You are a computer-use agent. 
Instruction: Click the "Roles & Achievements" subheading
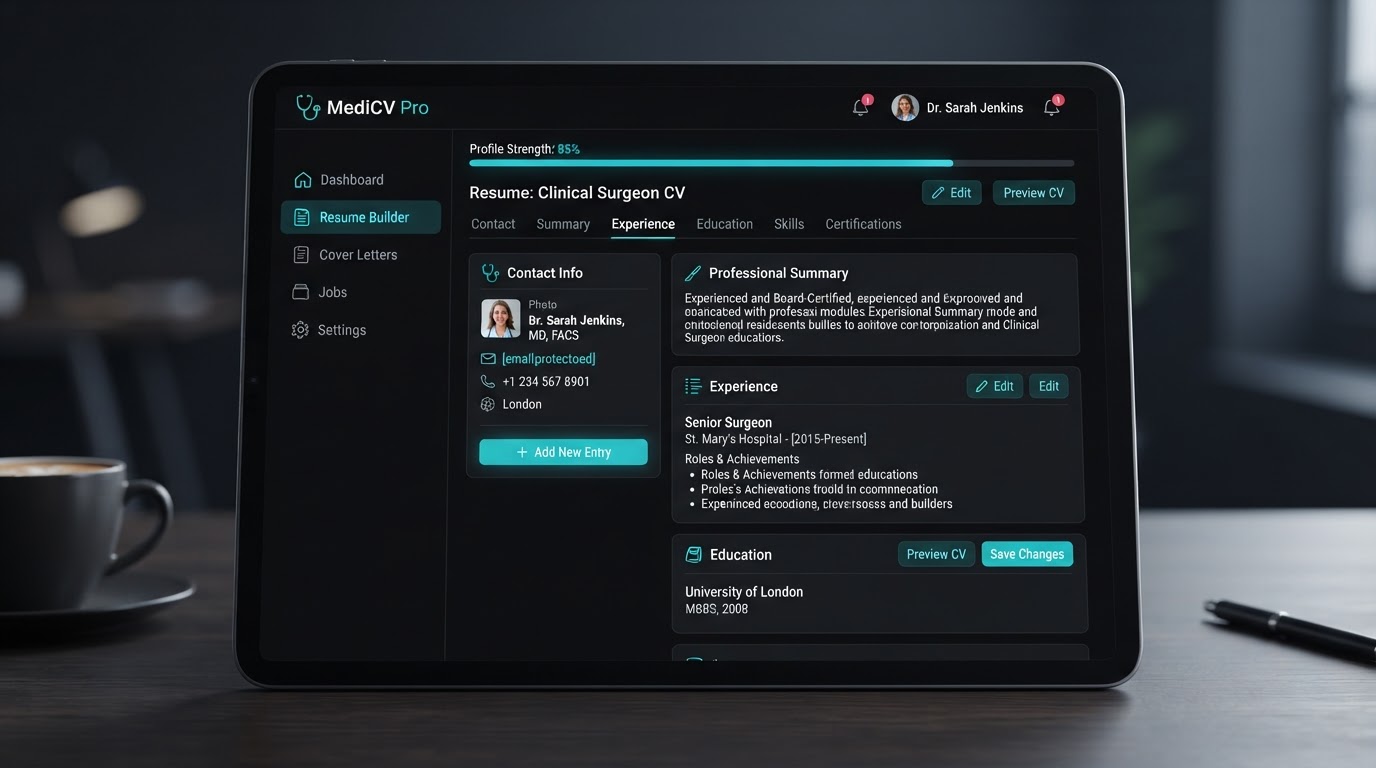[x=742, y=459]
